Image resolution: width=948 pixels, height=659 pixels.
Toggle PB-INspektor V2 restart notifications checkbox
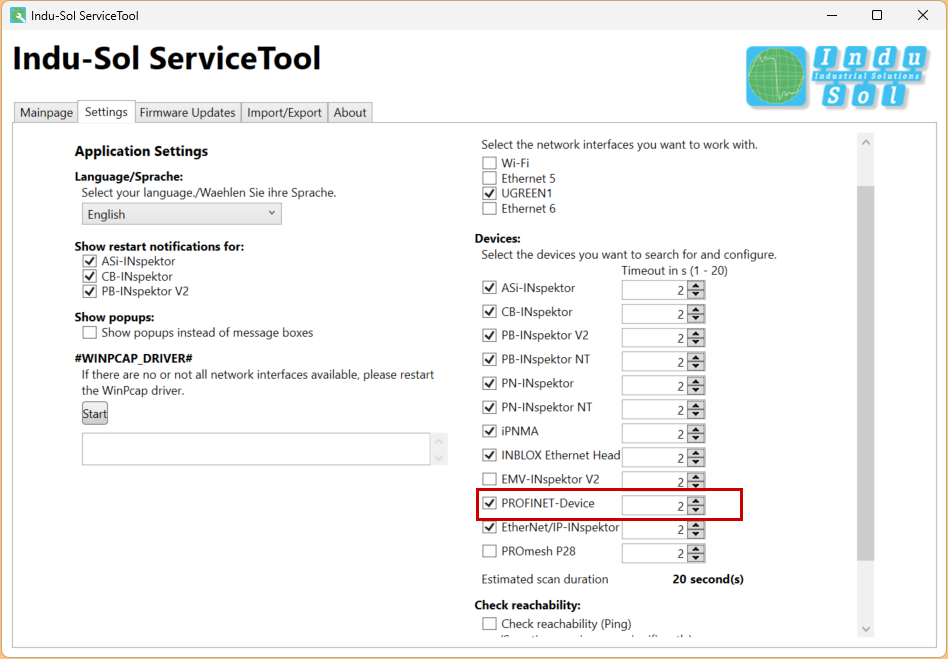[89, 291]
